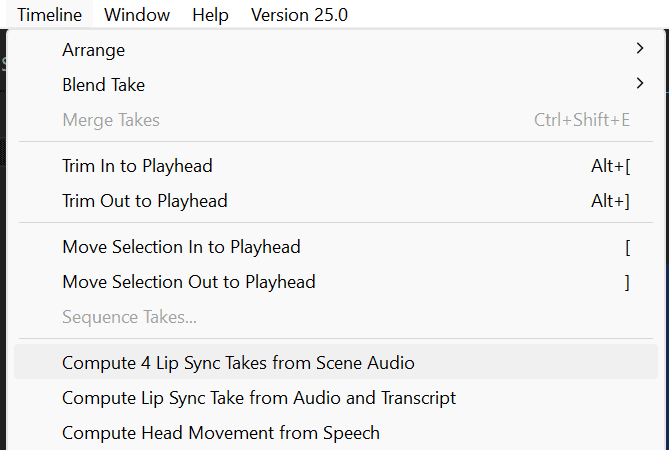The width and height of the screenshot is (669, 450).
Task: Open the Help menu
Action: point(210,15)
